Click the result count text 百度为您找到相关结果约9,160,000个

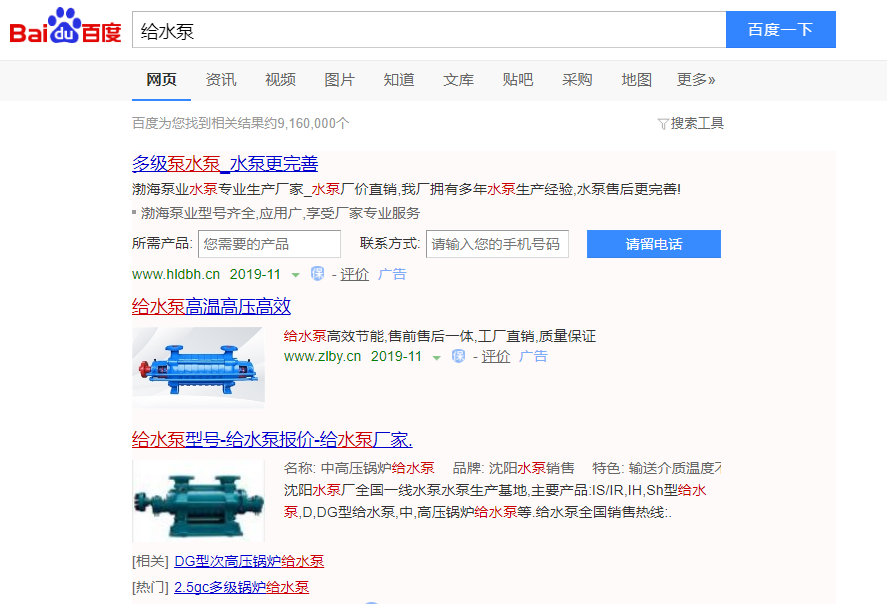click(240, 123)
